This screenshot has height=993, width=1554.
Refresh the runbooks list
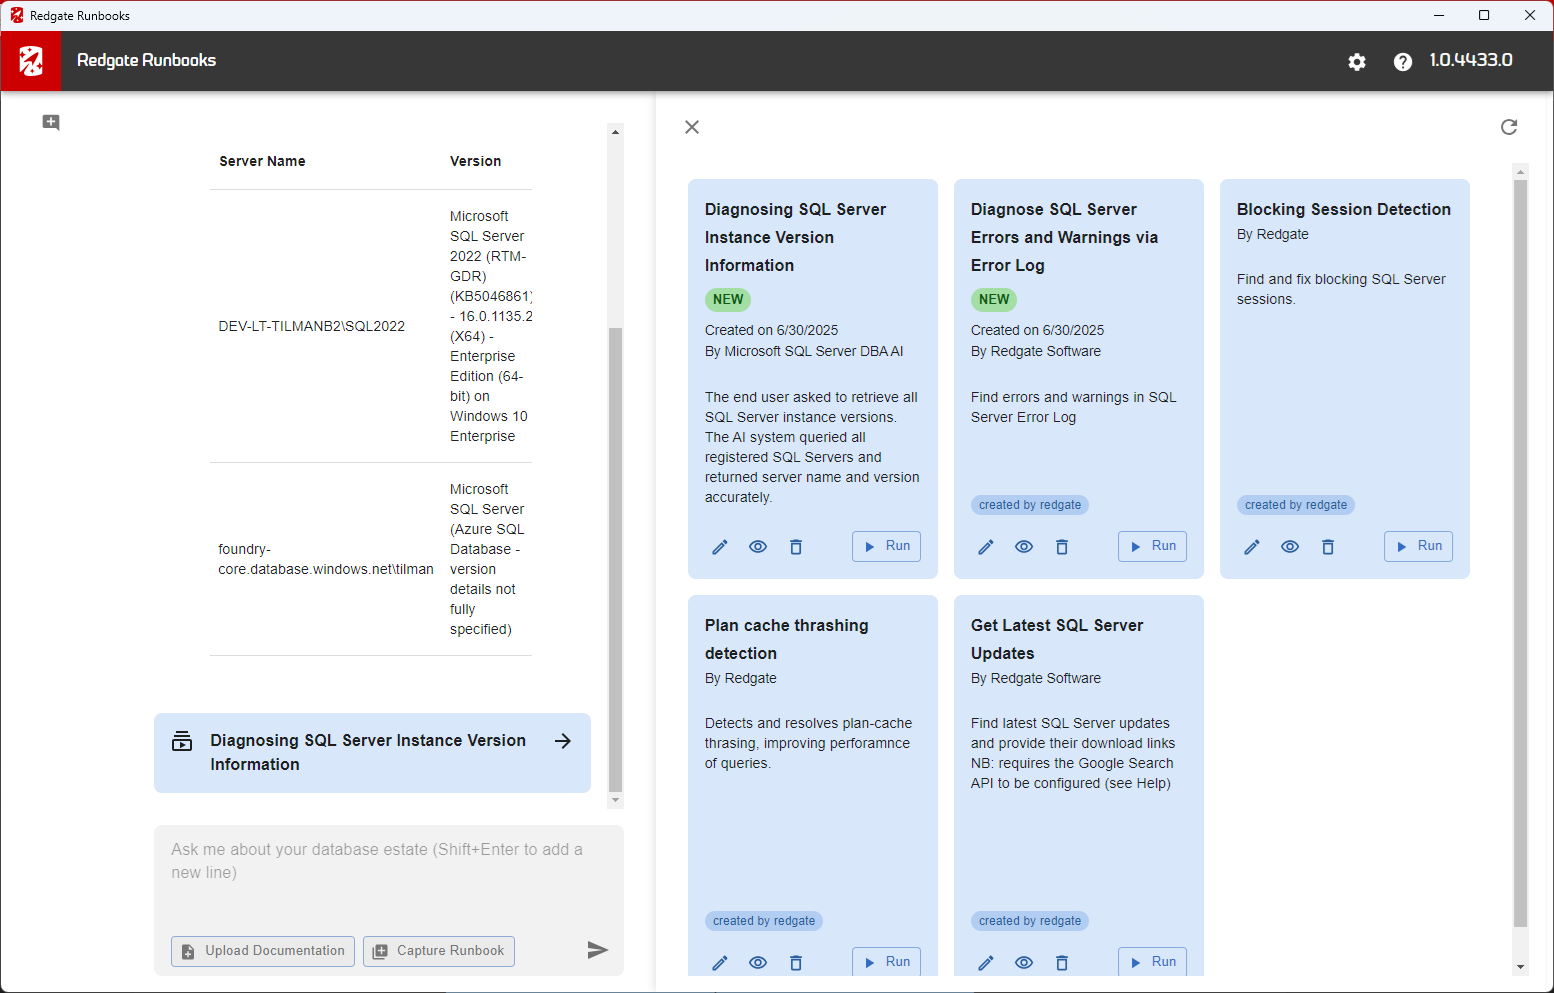(x=1508, y=127)
